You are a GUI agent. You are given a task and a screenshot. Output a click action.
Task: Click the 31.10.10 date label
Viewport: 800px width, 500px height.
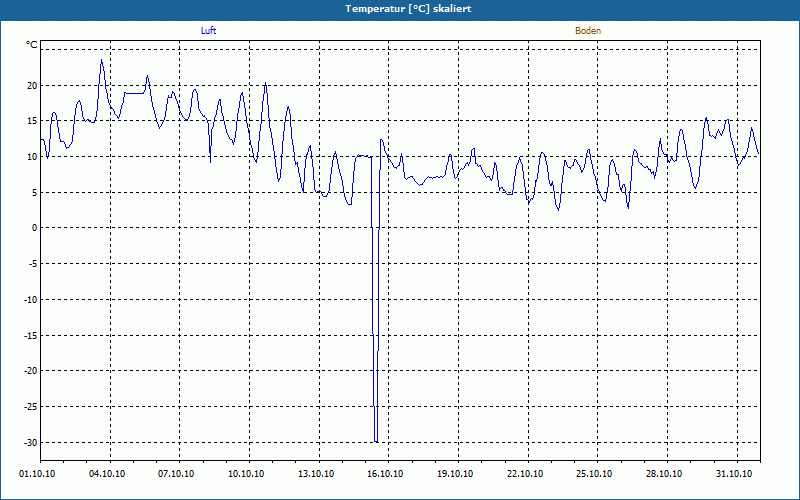734,474
